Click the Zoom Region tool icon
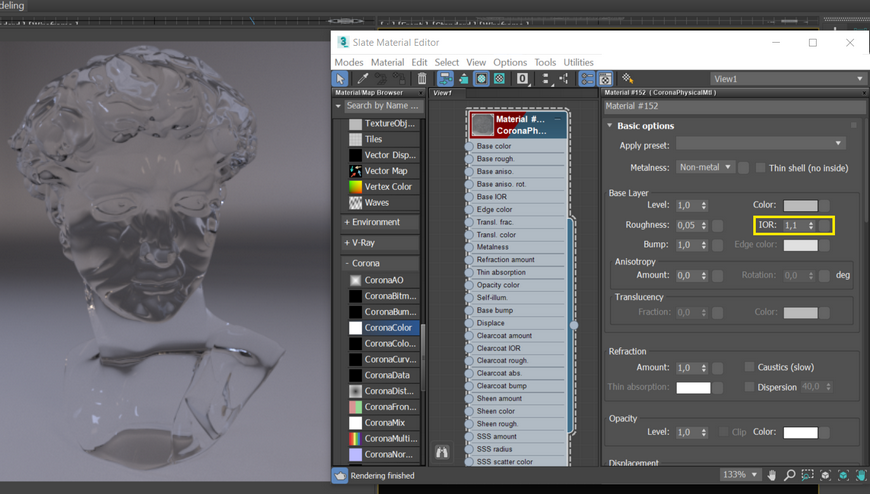870x494 pixels. (x=807, y=475)
